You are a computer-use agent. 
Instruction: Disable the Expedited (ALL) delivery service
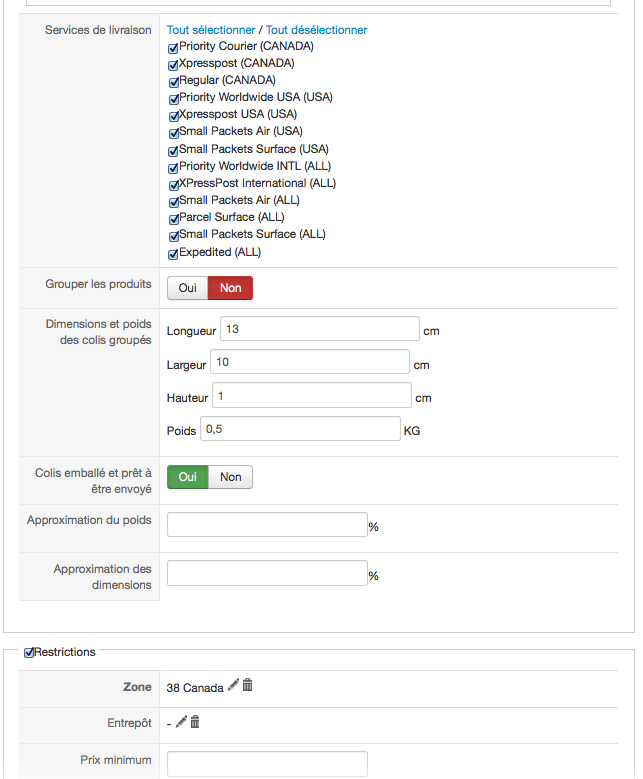tap(173, 254)
